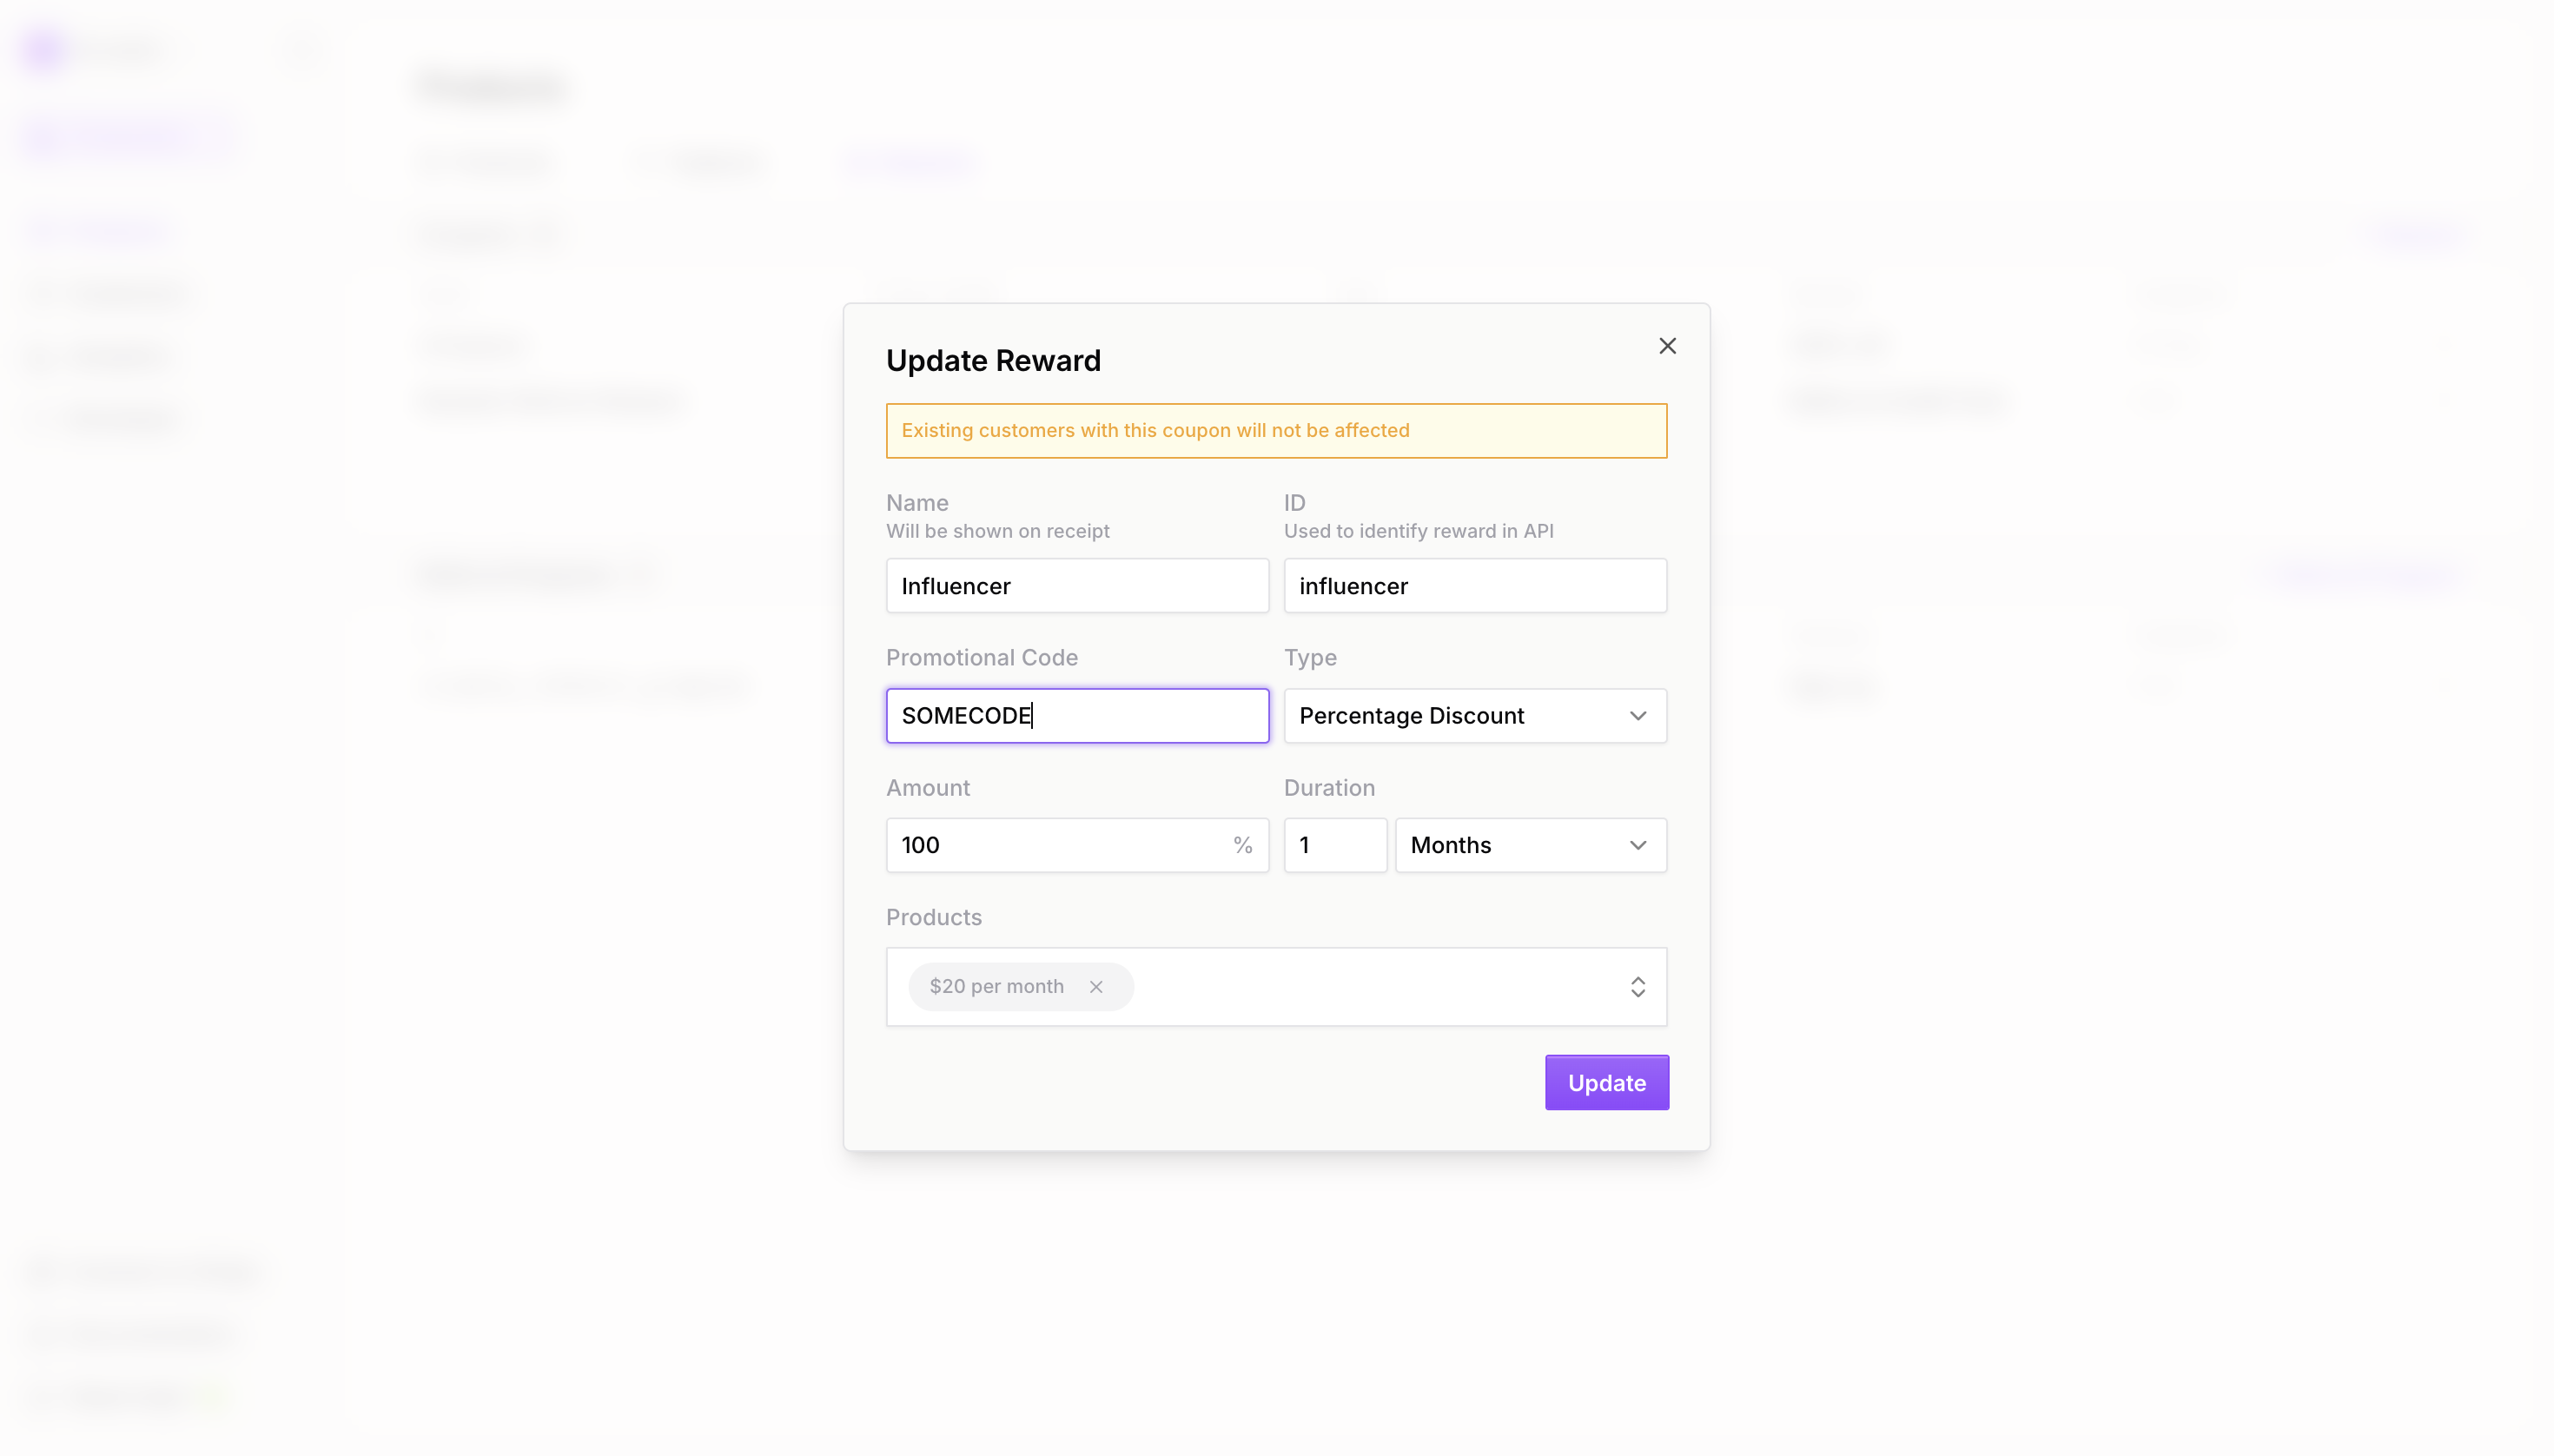Click the $20 per month chip label
This screenshot has height=1456, width=2554.
[996, 987]
